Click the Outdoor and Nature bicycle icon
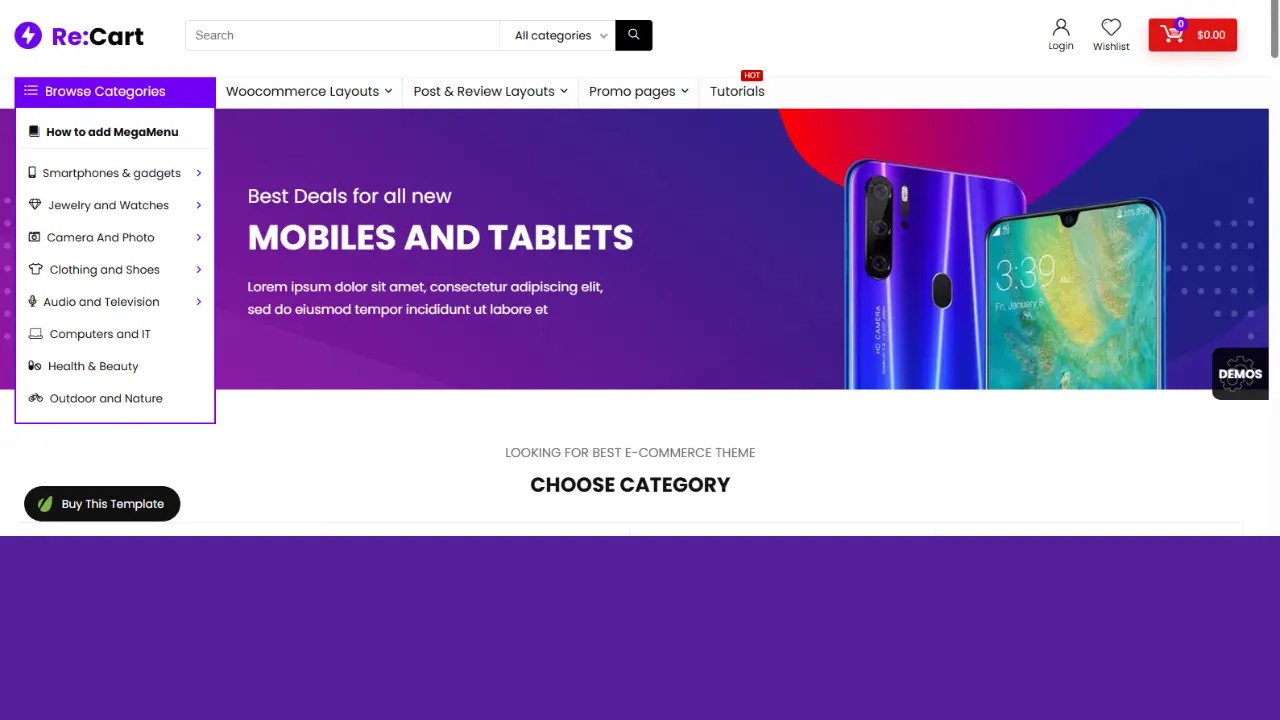Screen dimensions: 1280x720 [36, 398]
